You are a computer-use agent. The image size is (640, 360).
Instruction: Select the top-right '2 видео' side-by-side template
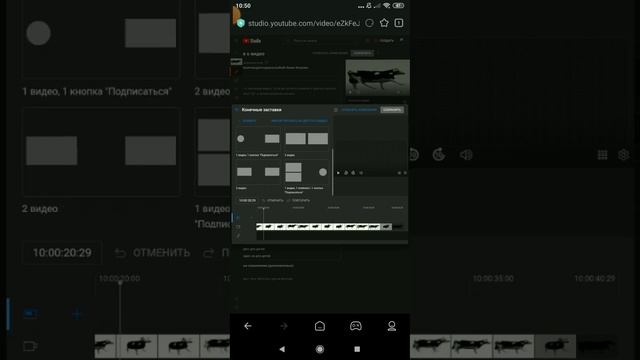point(307,140)
